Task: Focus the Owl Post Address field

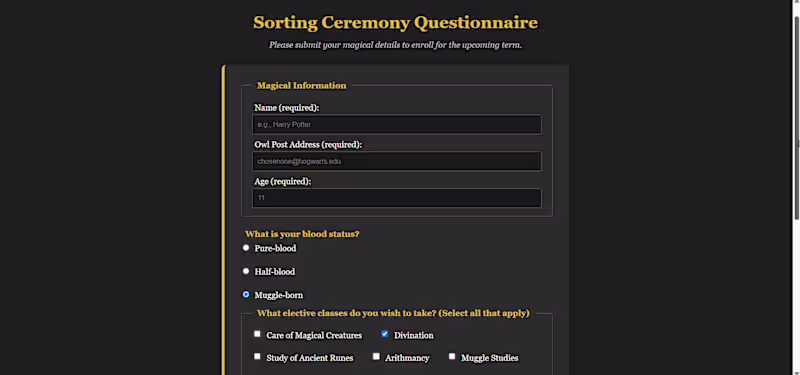Action: tap(396, 161)
